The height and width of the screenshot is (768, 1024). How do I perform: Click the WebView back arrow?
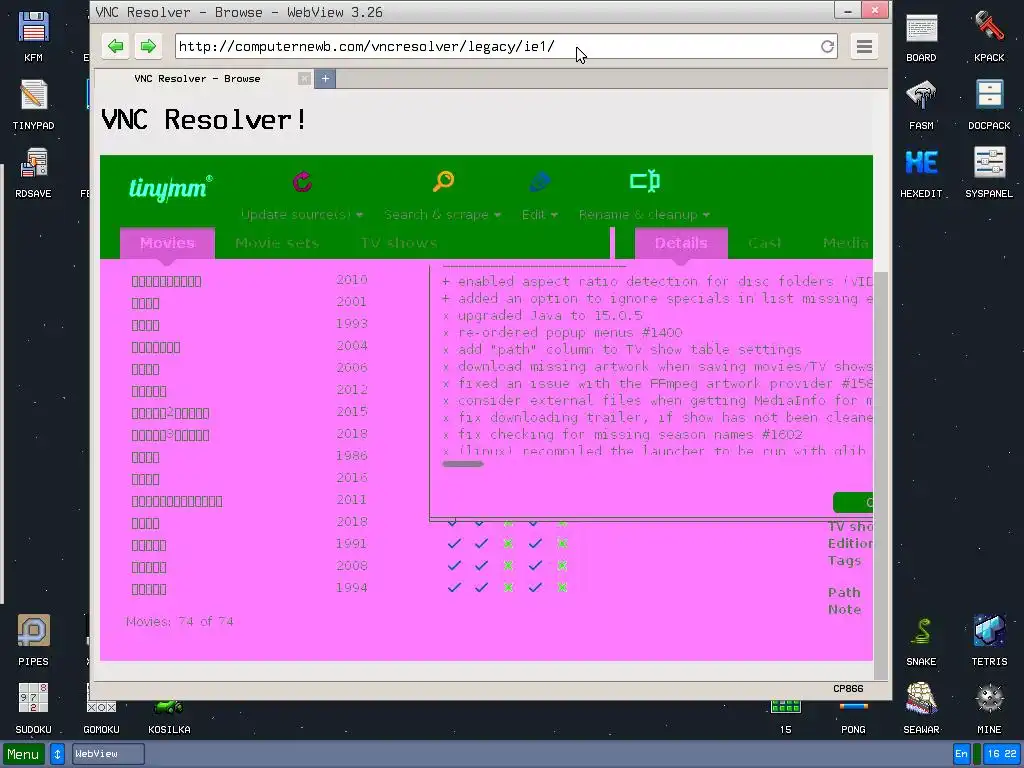click(x=116, y=46)
